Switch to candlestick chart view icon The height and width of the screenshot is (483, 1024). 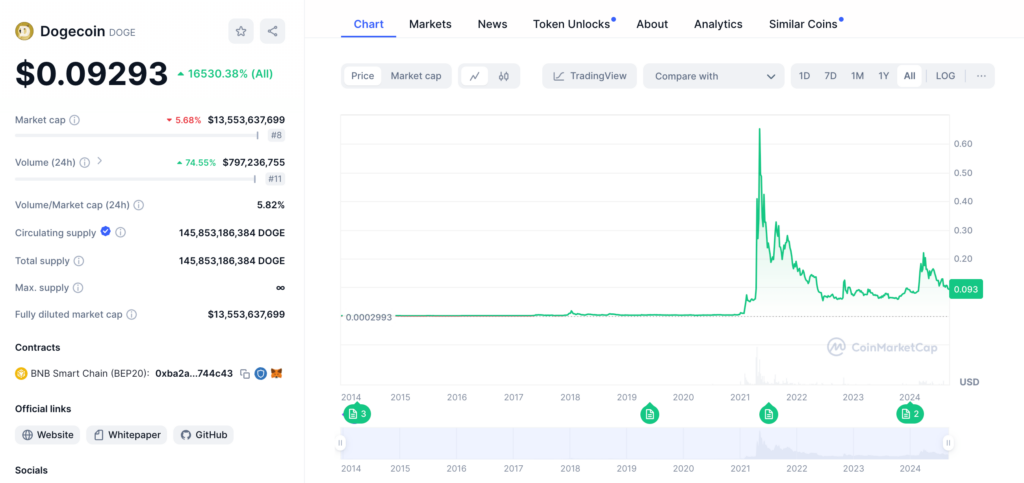(x=503, y=76)
